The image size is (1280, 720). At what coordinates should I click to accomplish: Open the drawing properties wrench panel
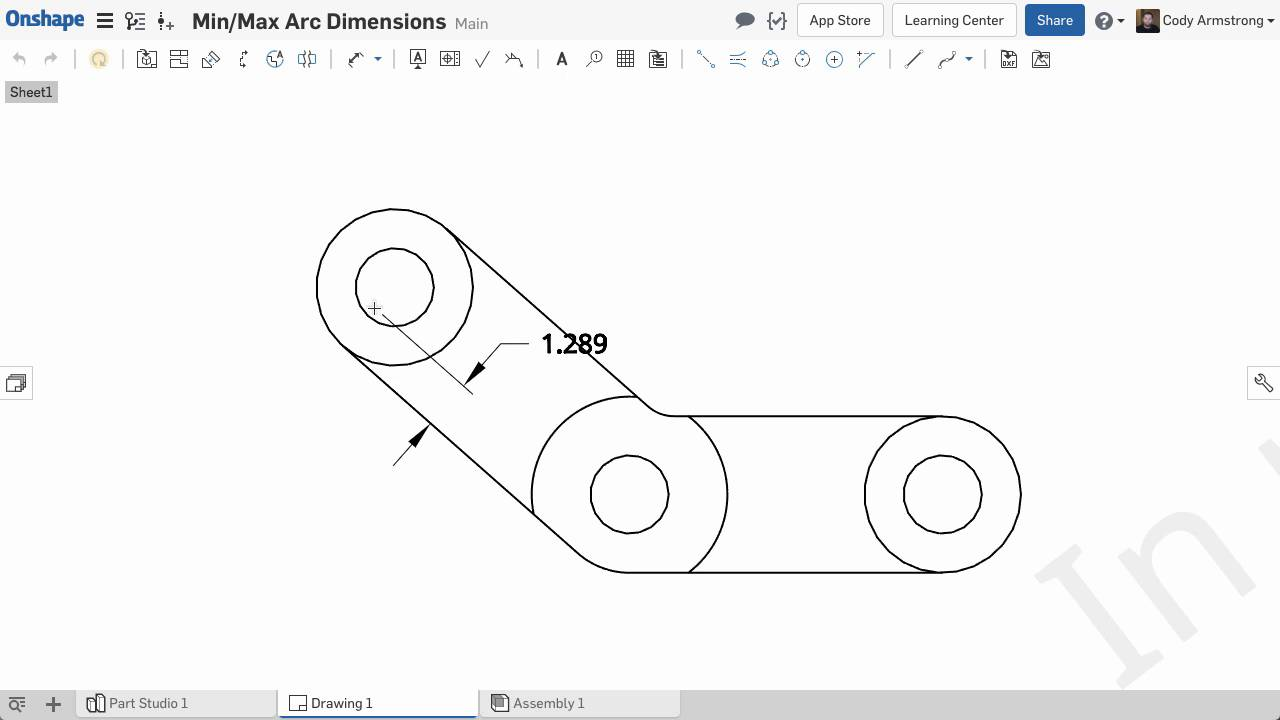1264,383
